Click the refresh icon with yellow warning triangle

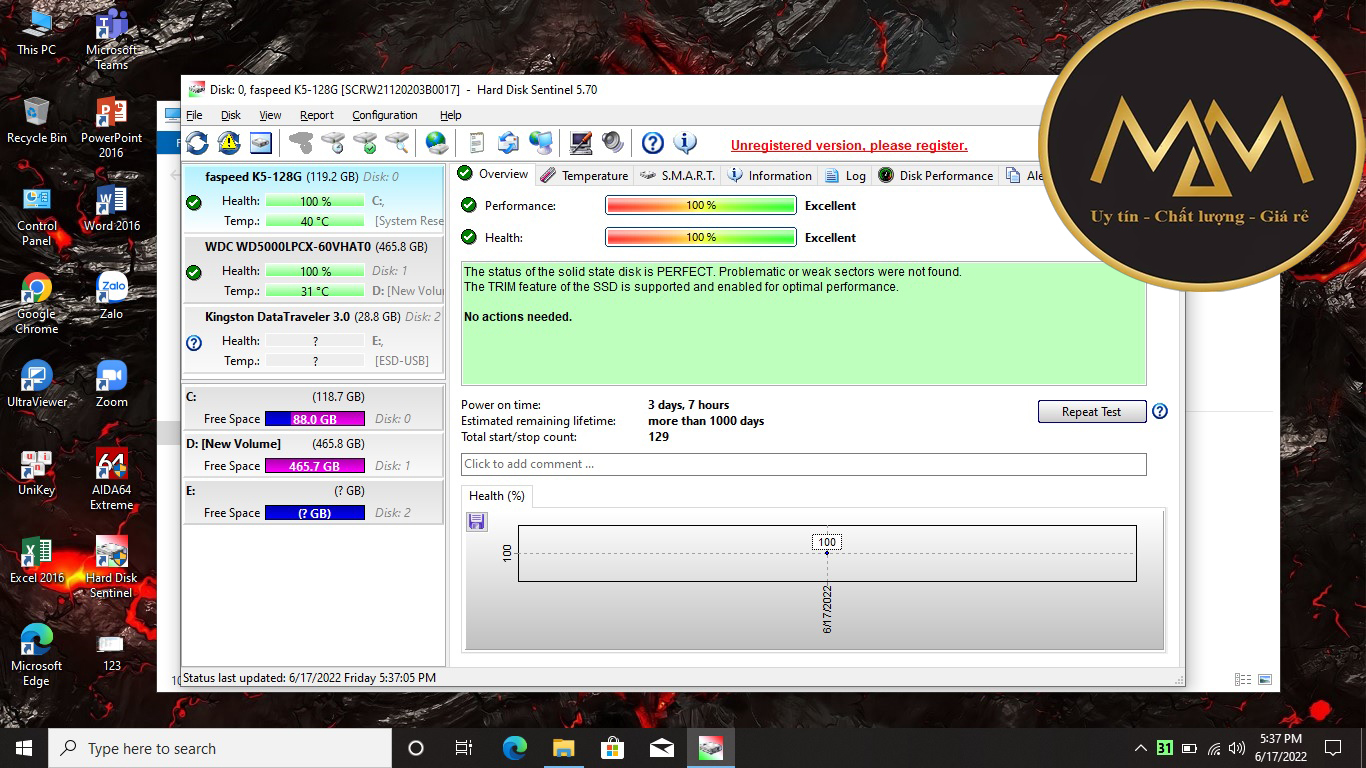point(229,143)
